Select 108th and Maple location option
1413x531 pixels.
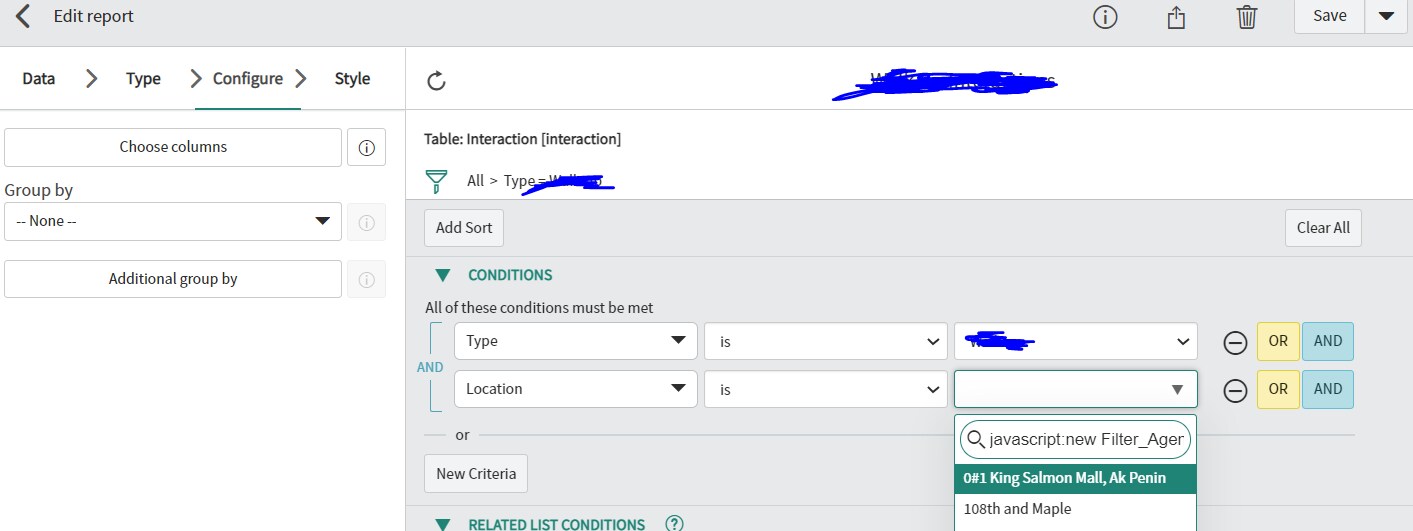pos(1017,509)
